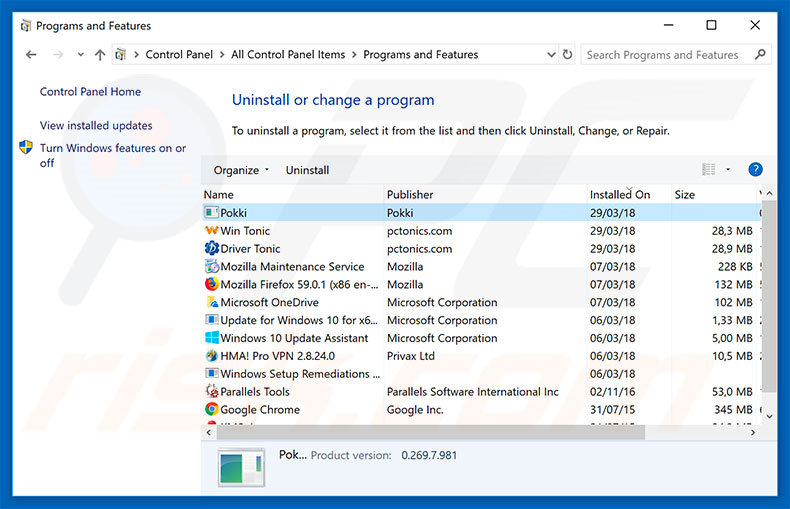This screenshot has height=509, width=790.
Task: Click the Google Chrome icon in list
Action: point(211,409)
